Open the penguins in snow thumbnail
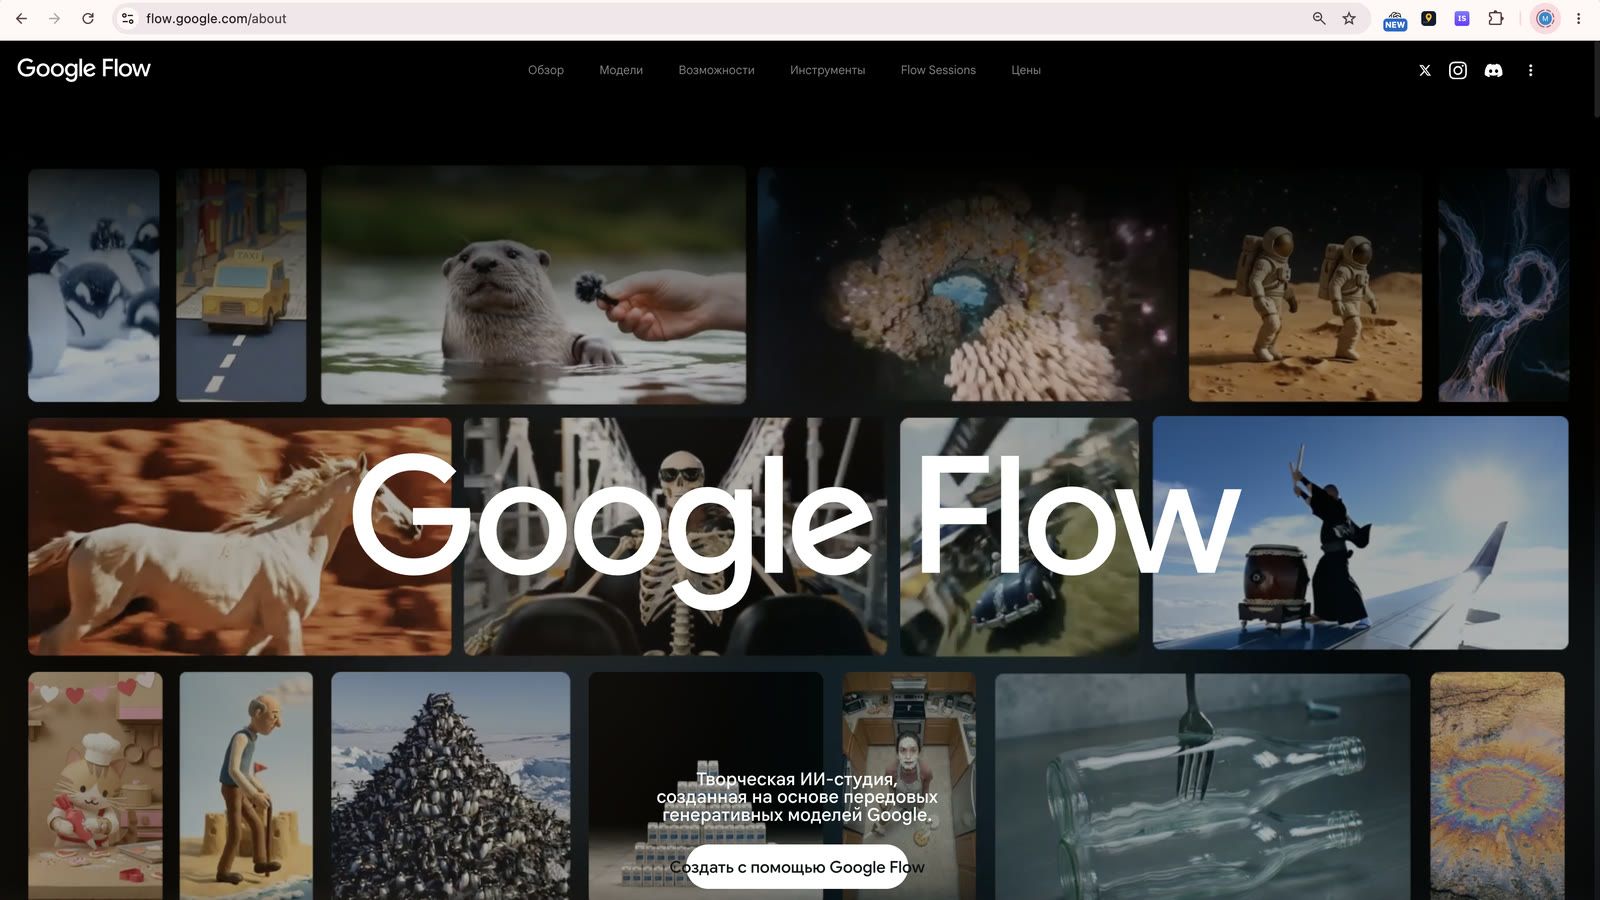The height and width of the screenshot is (900, 1600). [94, 285]
